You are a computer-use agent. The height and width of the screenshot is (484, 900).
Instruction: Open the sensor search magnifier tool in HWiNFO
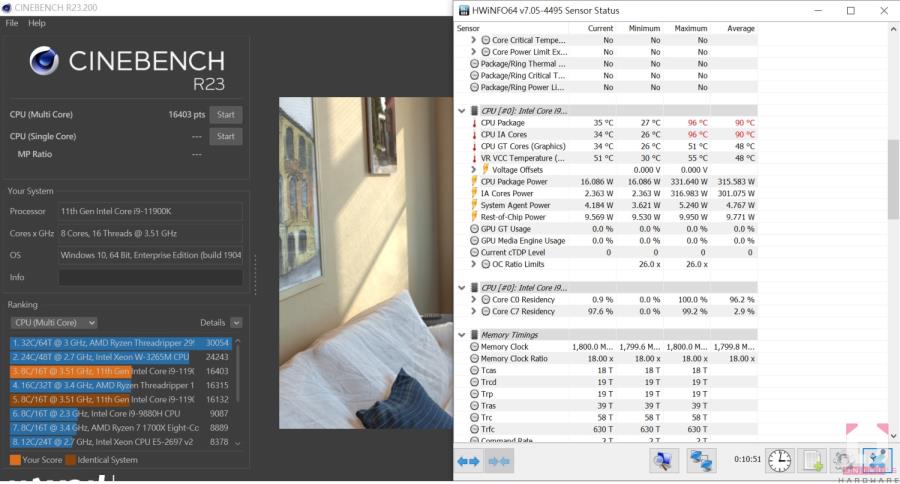click(x=664, y=460)
